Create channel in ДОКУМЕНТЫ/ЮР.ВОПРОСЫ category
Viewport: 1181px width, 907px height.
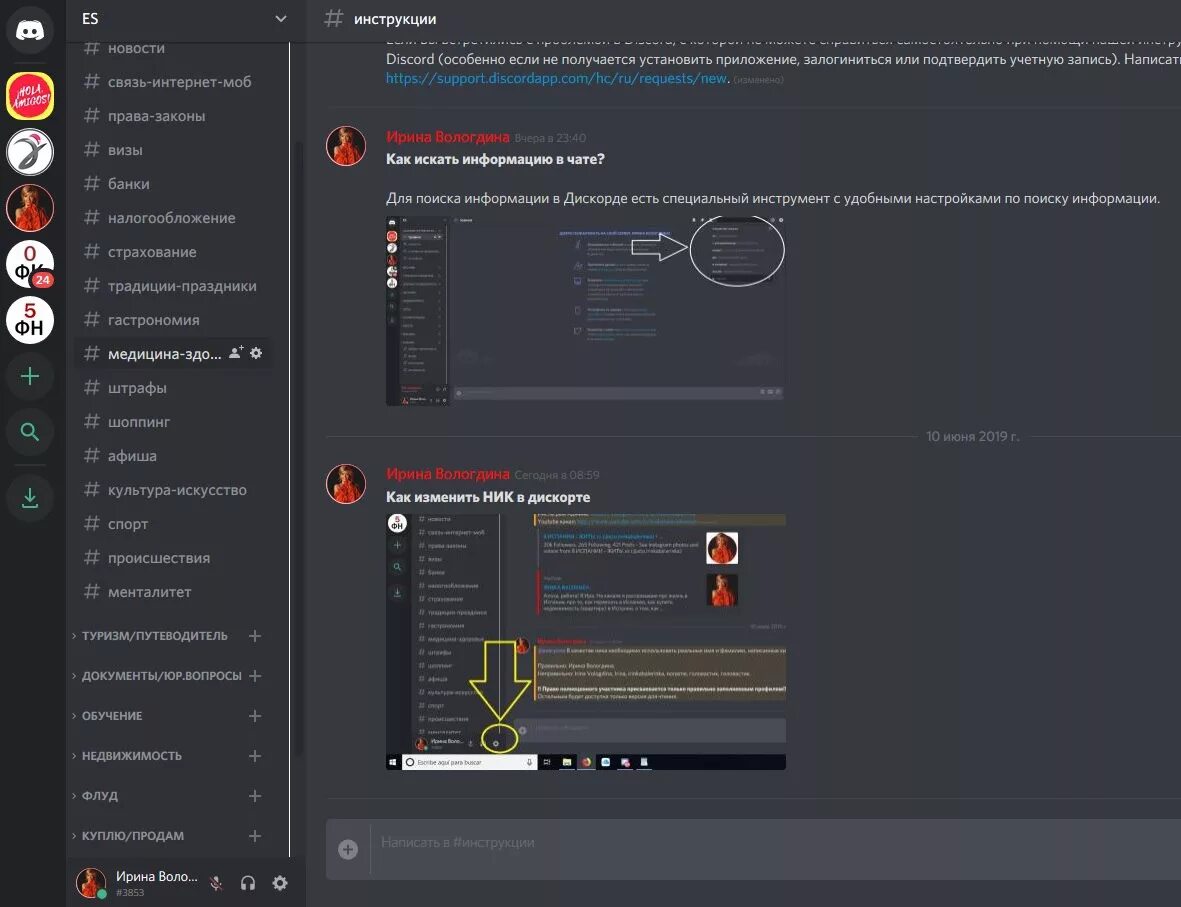[255, 676]
